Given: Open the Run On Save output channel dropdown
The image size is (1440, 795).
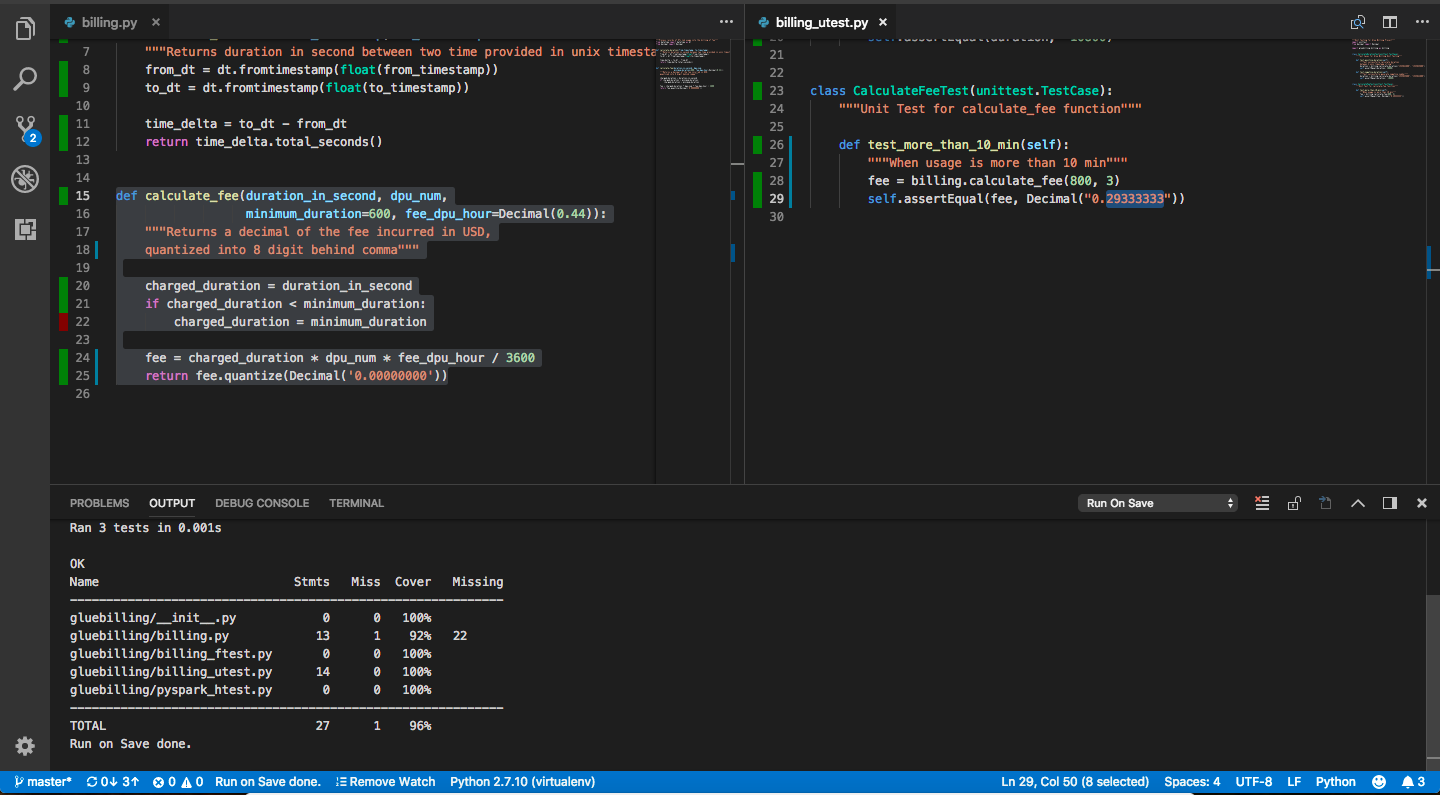Looking at the screenshot, I should coord(1158,503).
